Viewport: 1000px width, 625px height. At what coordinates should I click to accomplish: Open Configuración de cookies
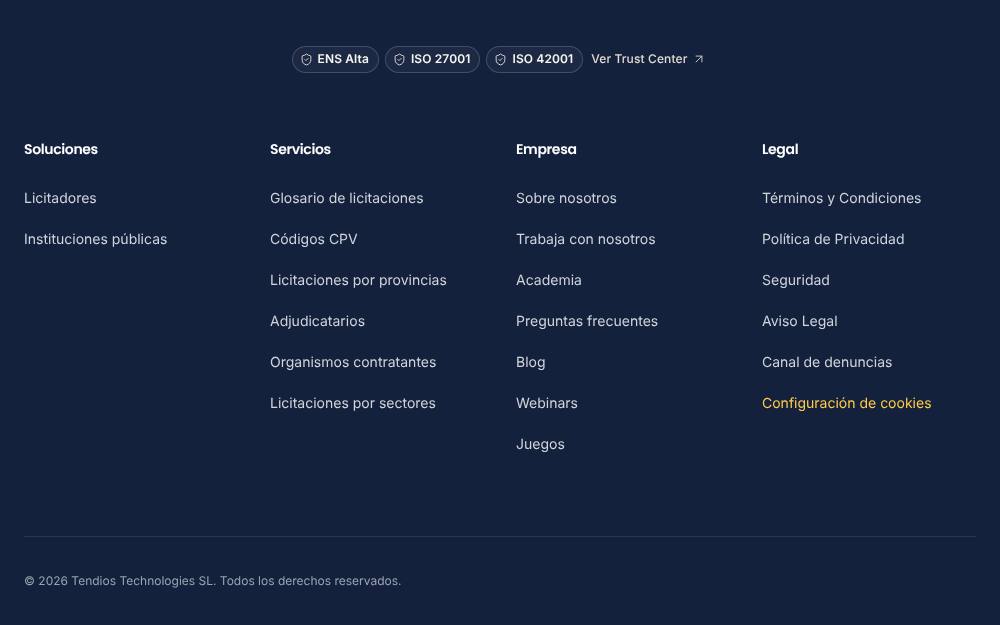[x=846, y=403]
